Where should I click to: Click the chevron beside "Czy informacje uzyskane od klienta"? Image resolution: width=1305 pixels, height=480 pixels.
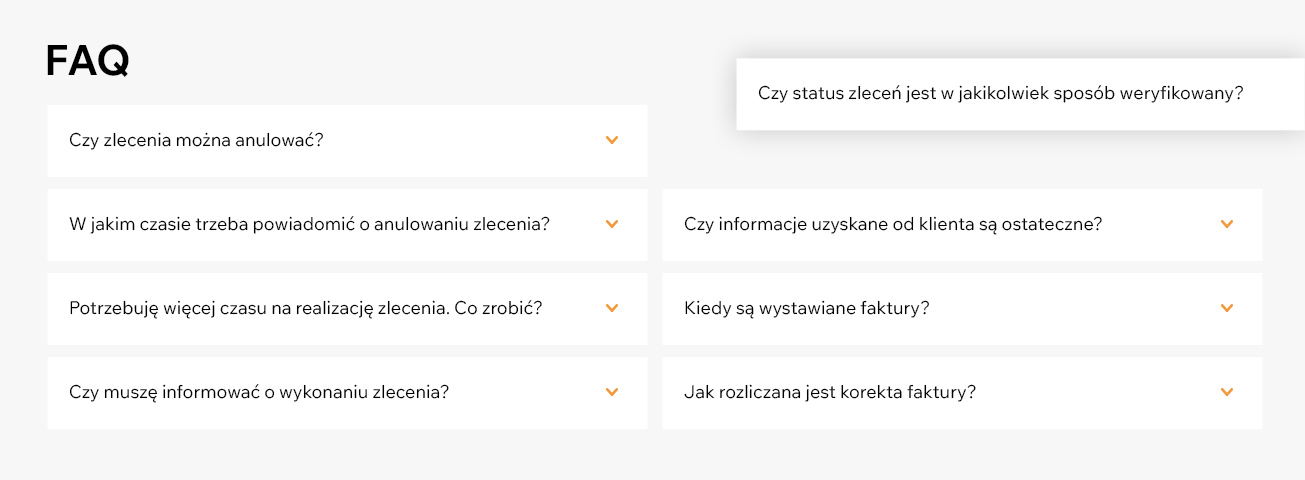tap(1228, 224)
